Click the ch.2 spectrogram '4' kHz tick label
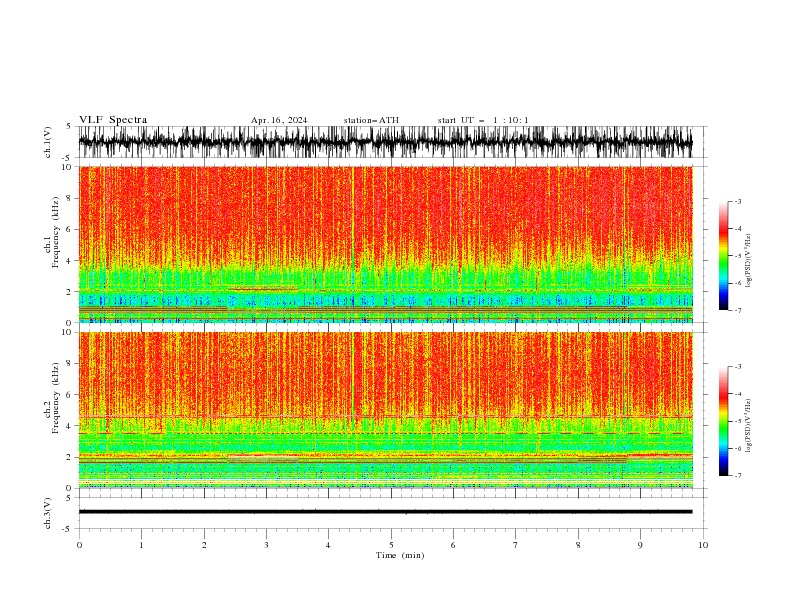Viewport: 792px width, 612px height. tap(70, 426)
